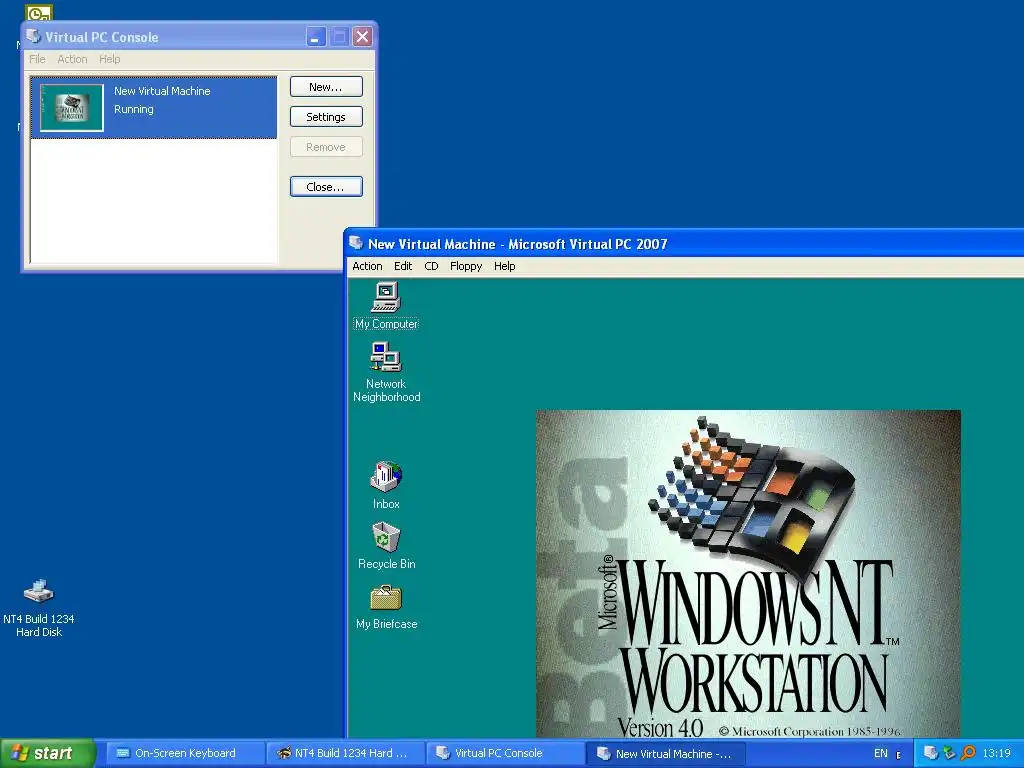The height and width of the screenshot is (768, 1024).
Task: Click the network tray icon with green arrow
Action: tap(949, 753)
